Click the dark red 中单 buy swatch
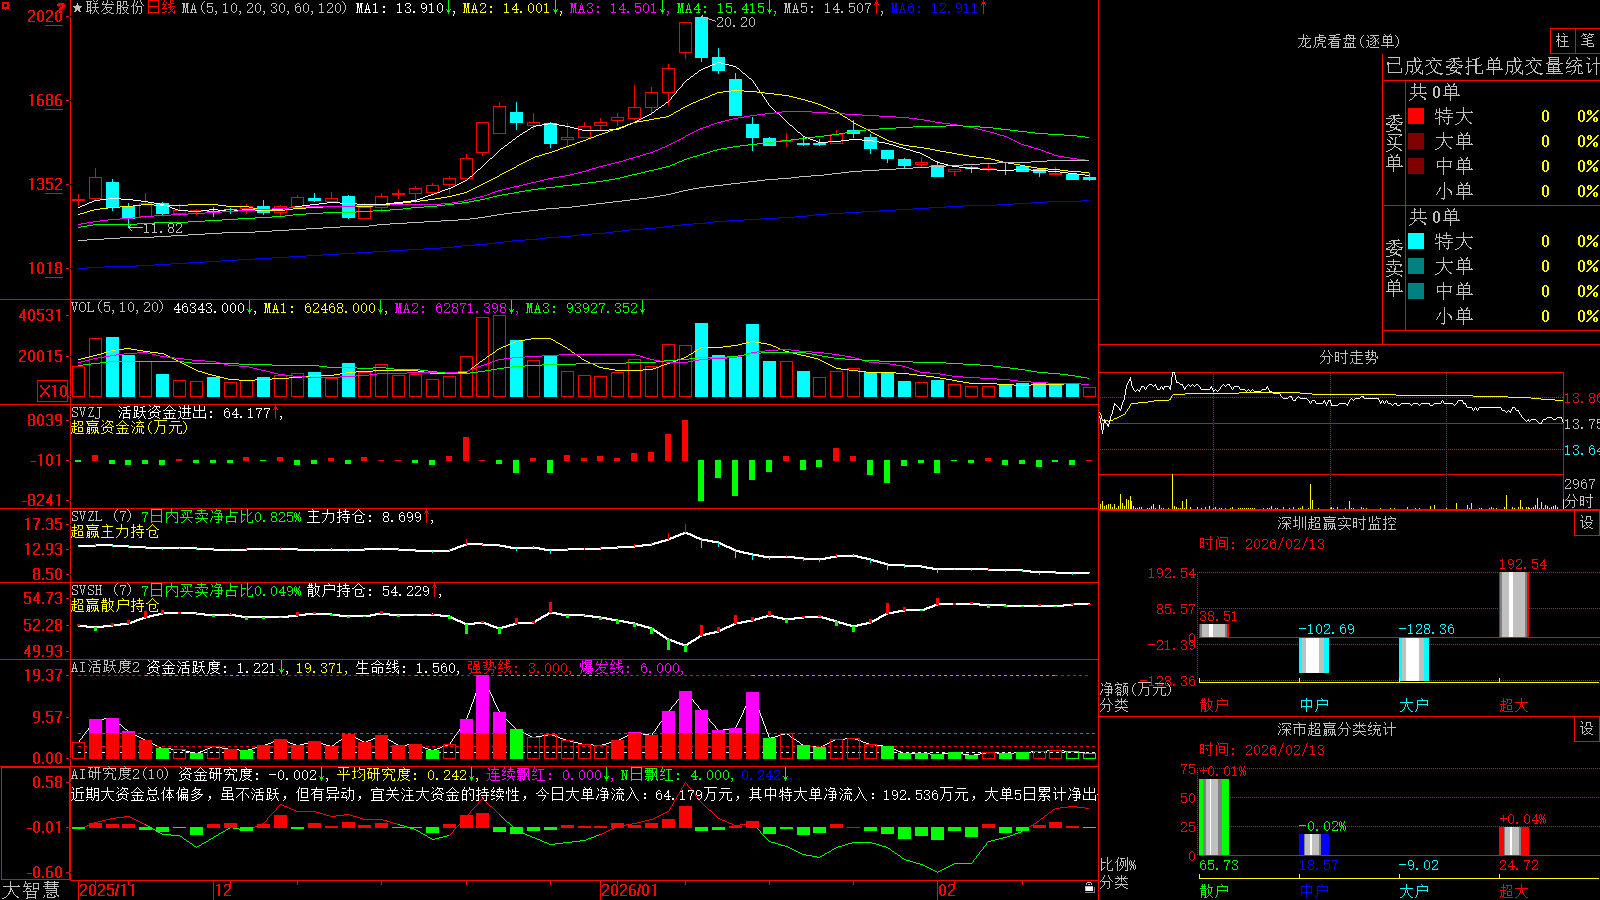Image resolution: width=1600 pixels, height=900 pixels. 1416,165
